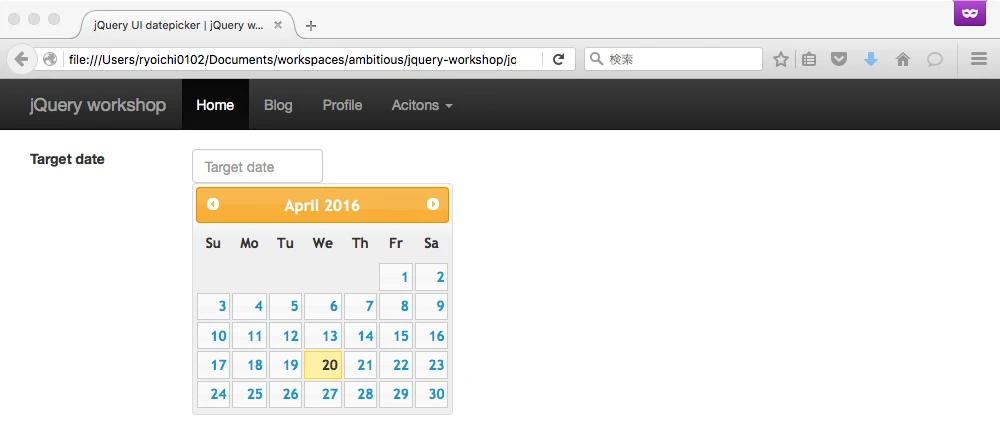This screenshot has width=1000, height=438.
Task: Bookmark this page with star icon
Action: 781,60
